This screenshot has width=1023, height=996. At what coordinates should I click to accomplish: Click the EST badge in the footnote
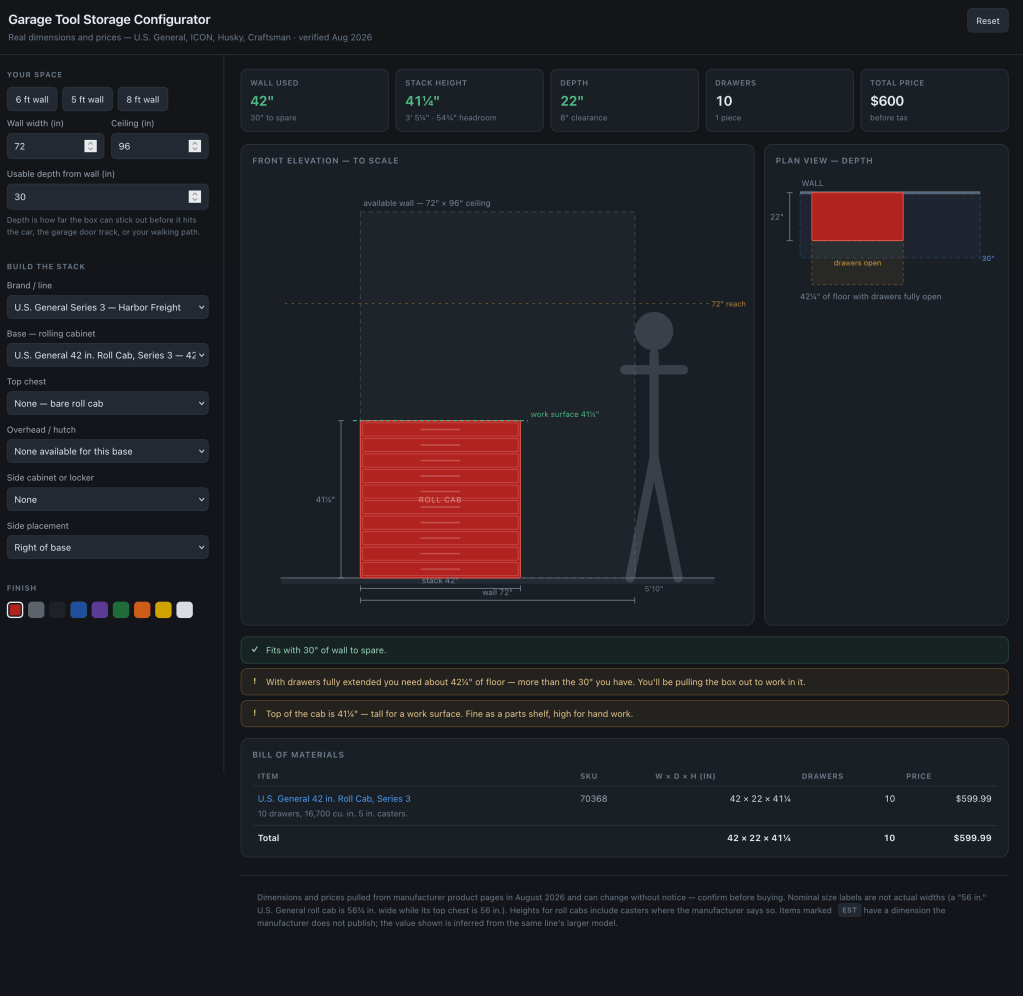pyautogui.click(x=849, y=910)
